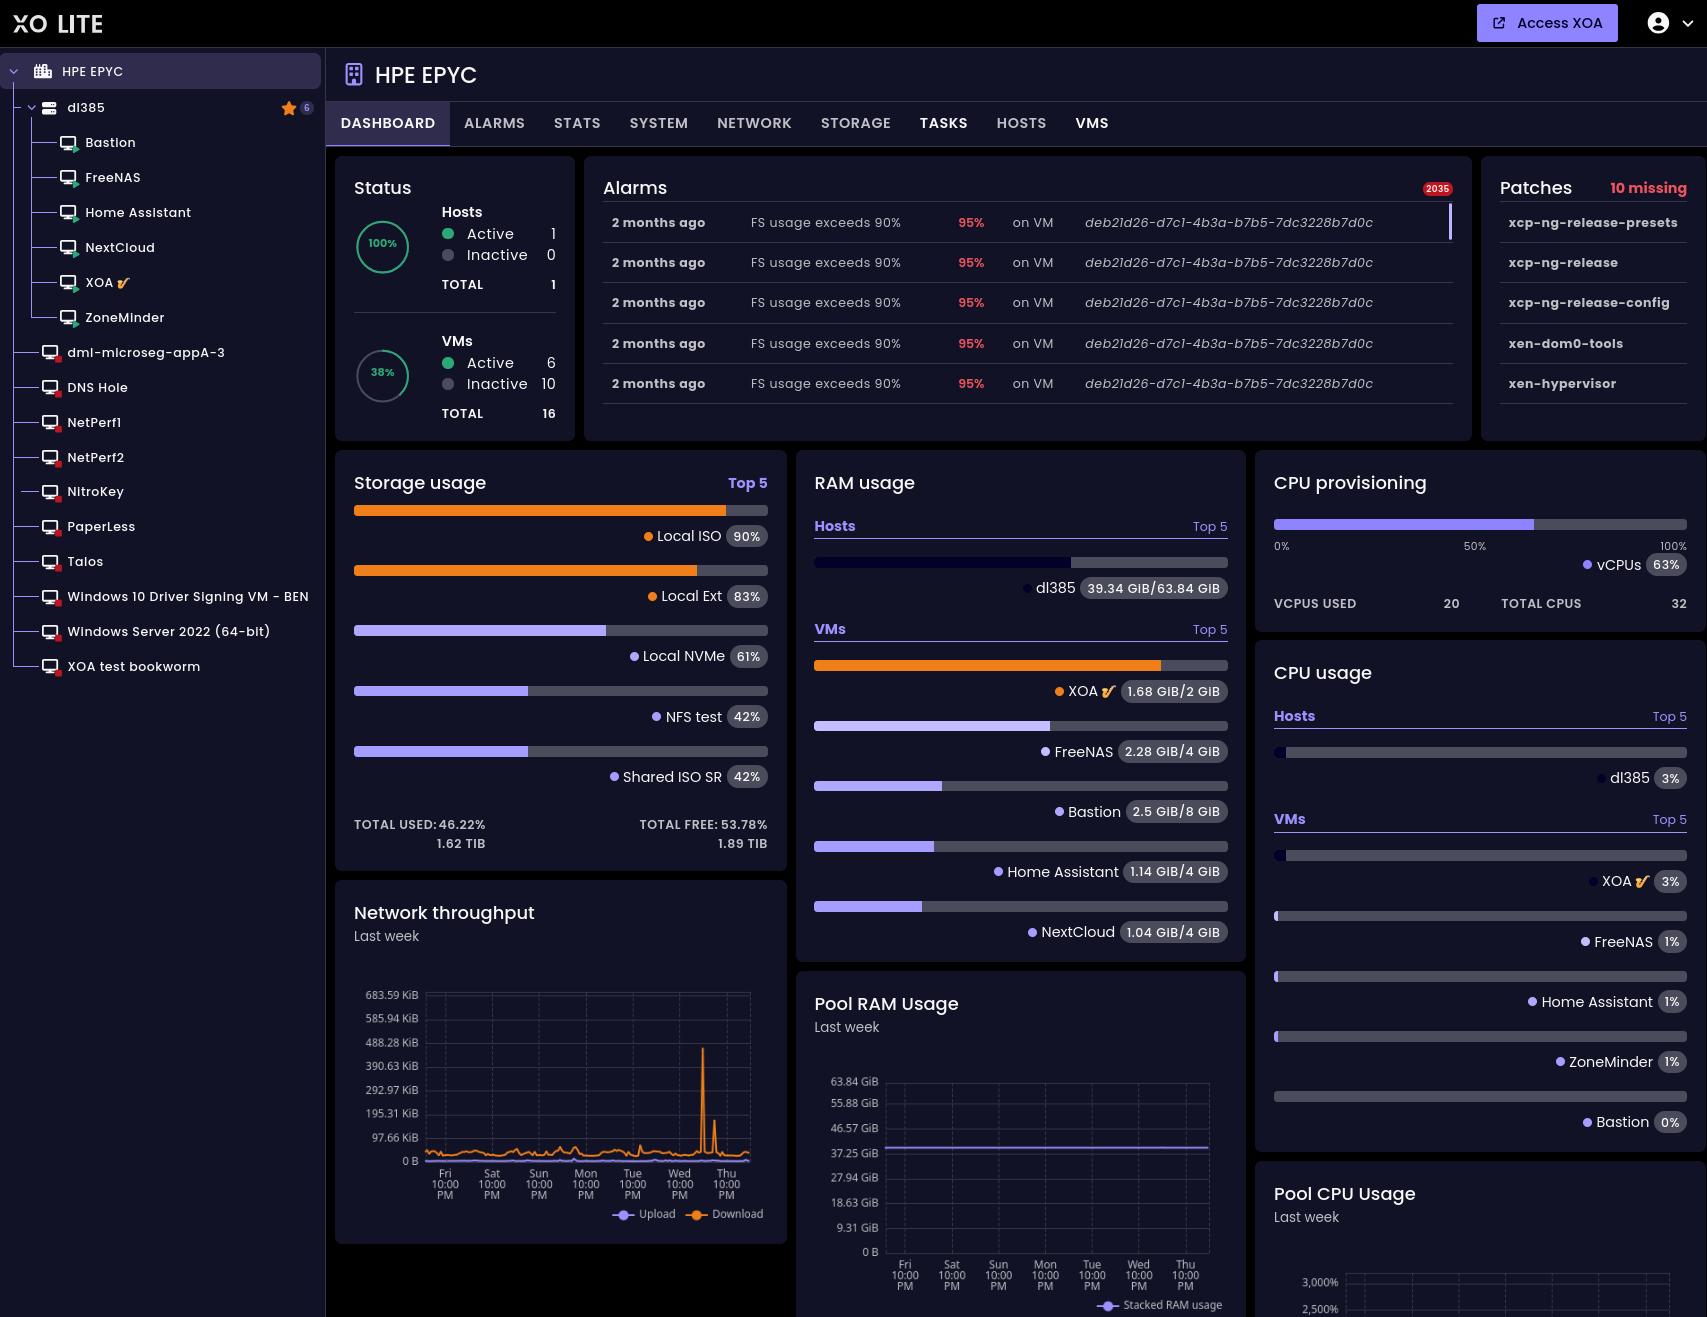This screenshot has height=1317, width=1707.
Task: Collapse the dl385 host tree node
Action: point(31,108)
